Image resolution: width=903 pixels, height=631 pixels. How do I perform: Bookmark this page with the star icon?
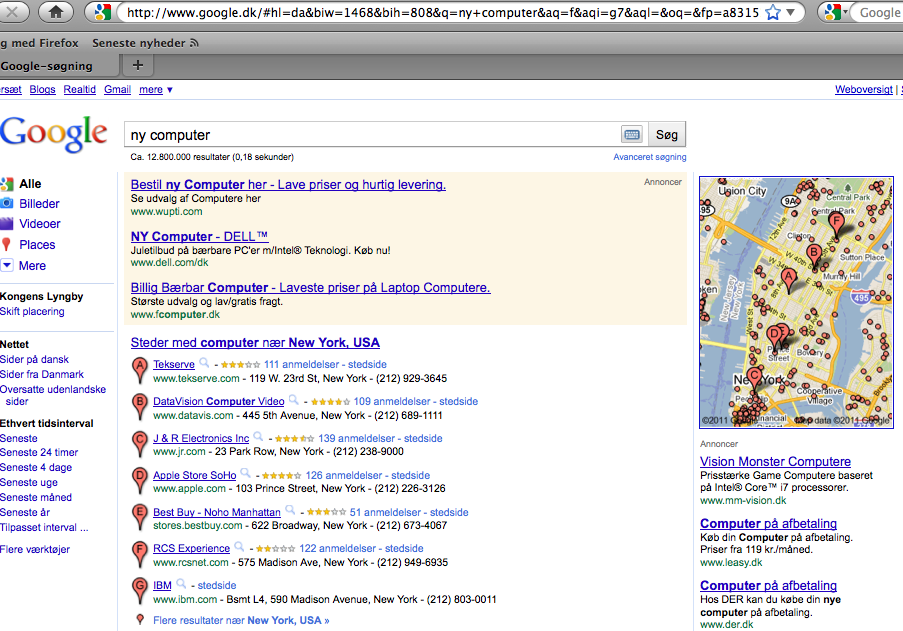click(x=773, y=12)
